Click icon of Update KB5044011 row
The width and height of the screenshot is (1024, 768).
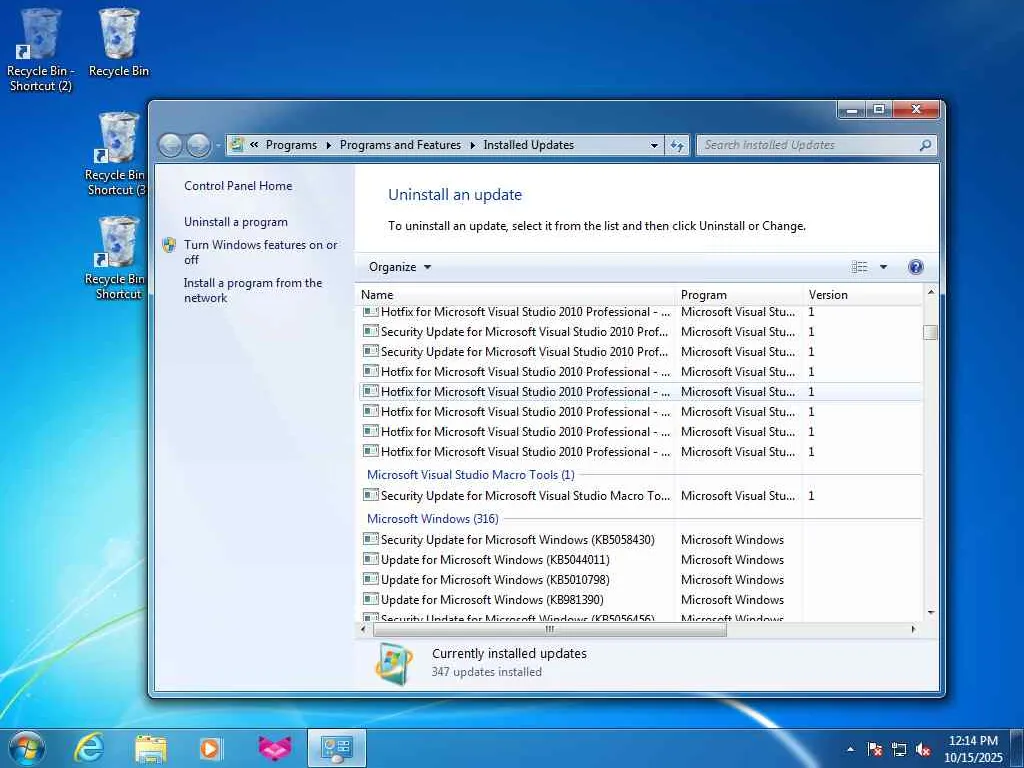(x=370, y=559)
